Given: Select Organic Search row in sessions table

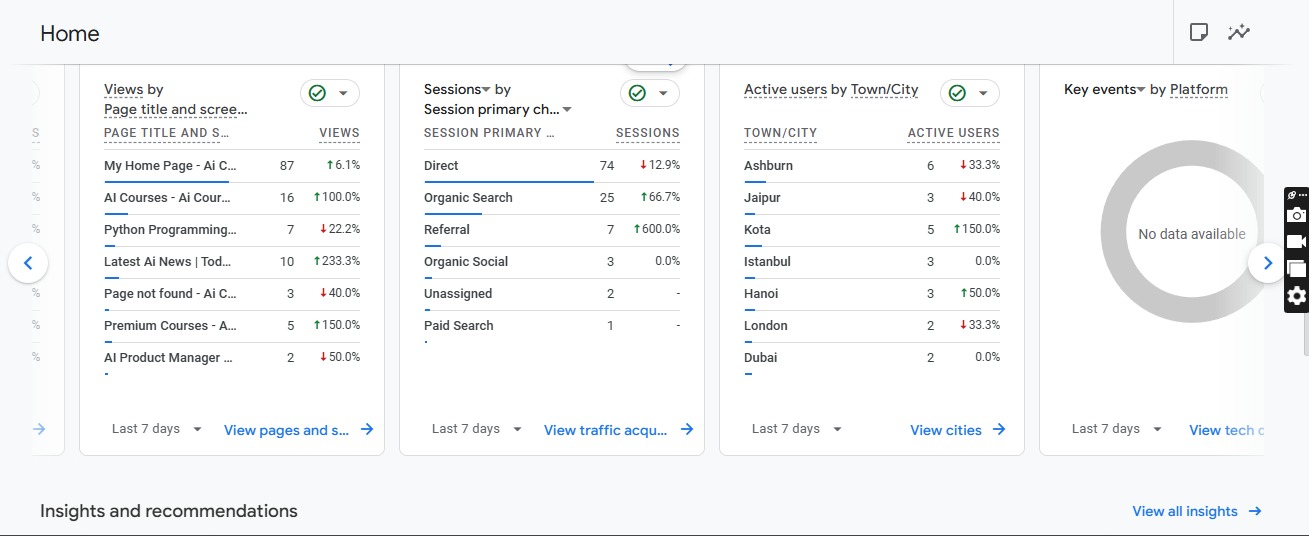Looking at the screenshot, I should (468, 198).
